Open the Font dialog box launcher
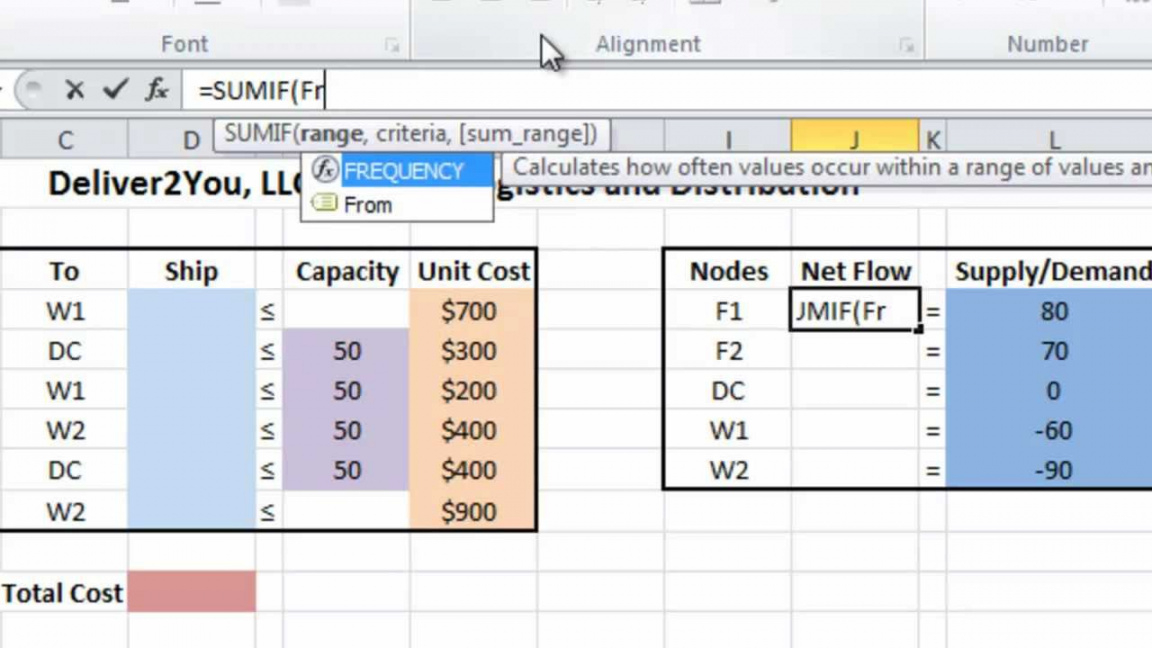Viewport: 1152px width, 648px height. (392, 46)
